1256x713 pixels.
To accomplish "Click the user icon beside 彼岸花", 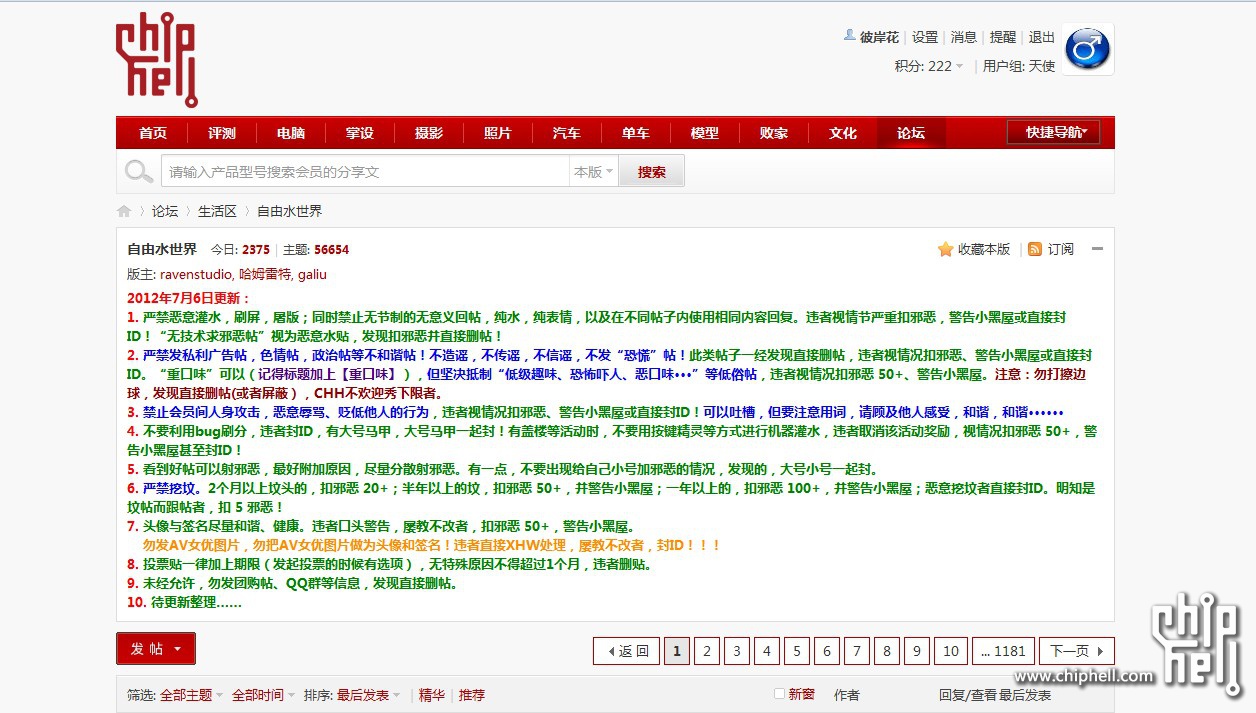I will [x=850, y=36].
